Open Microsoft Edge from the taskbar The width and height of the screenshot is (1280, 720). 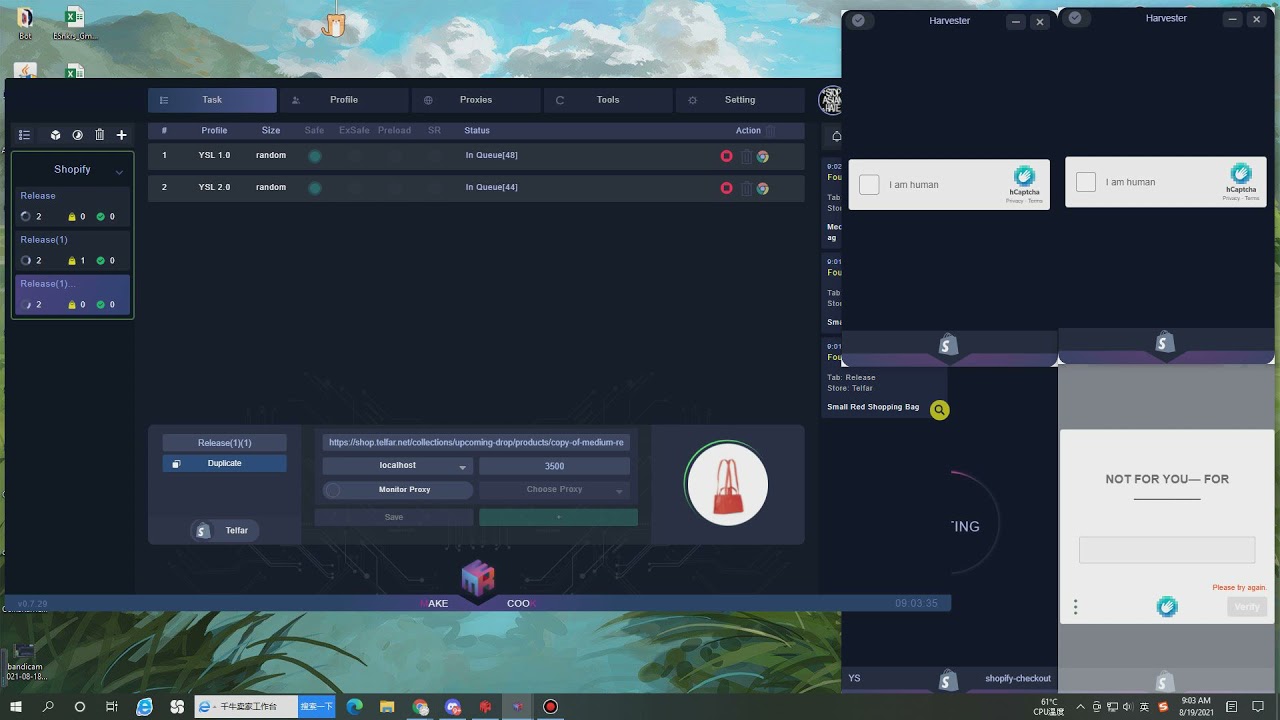pyautogui.click(x=354, y=707)
